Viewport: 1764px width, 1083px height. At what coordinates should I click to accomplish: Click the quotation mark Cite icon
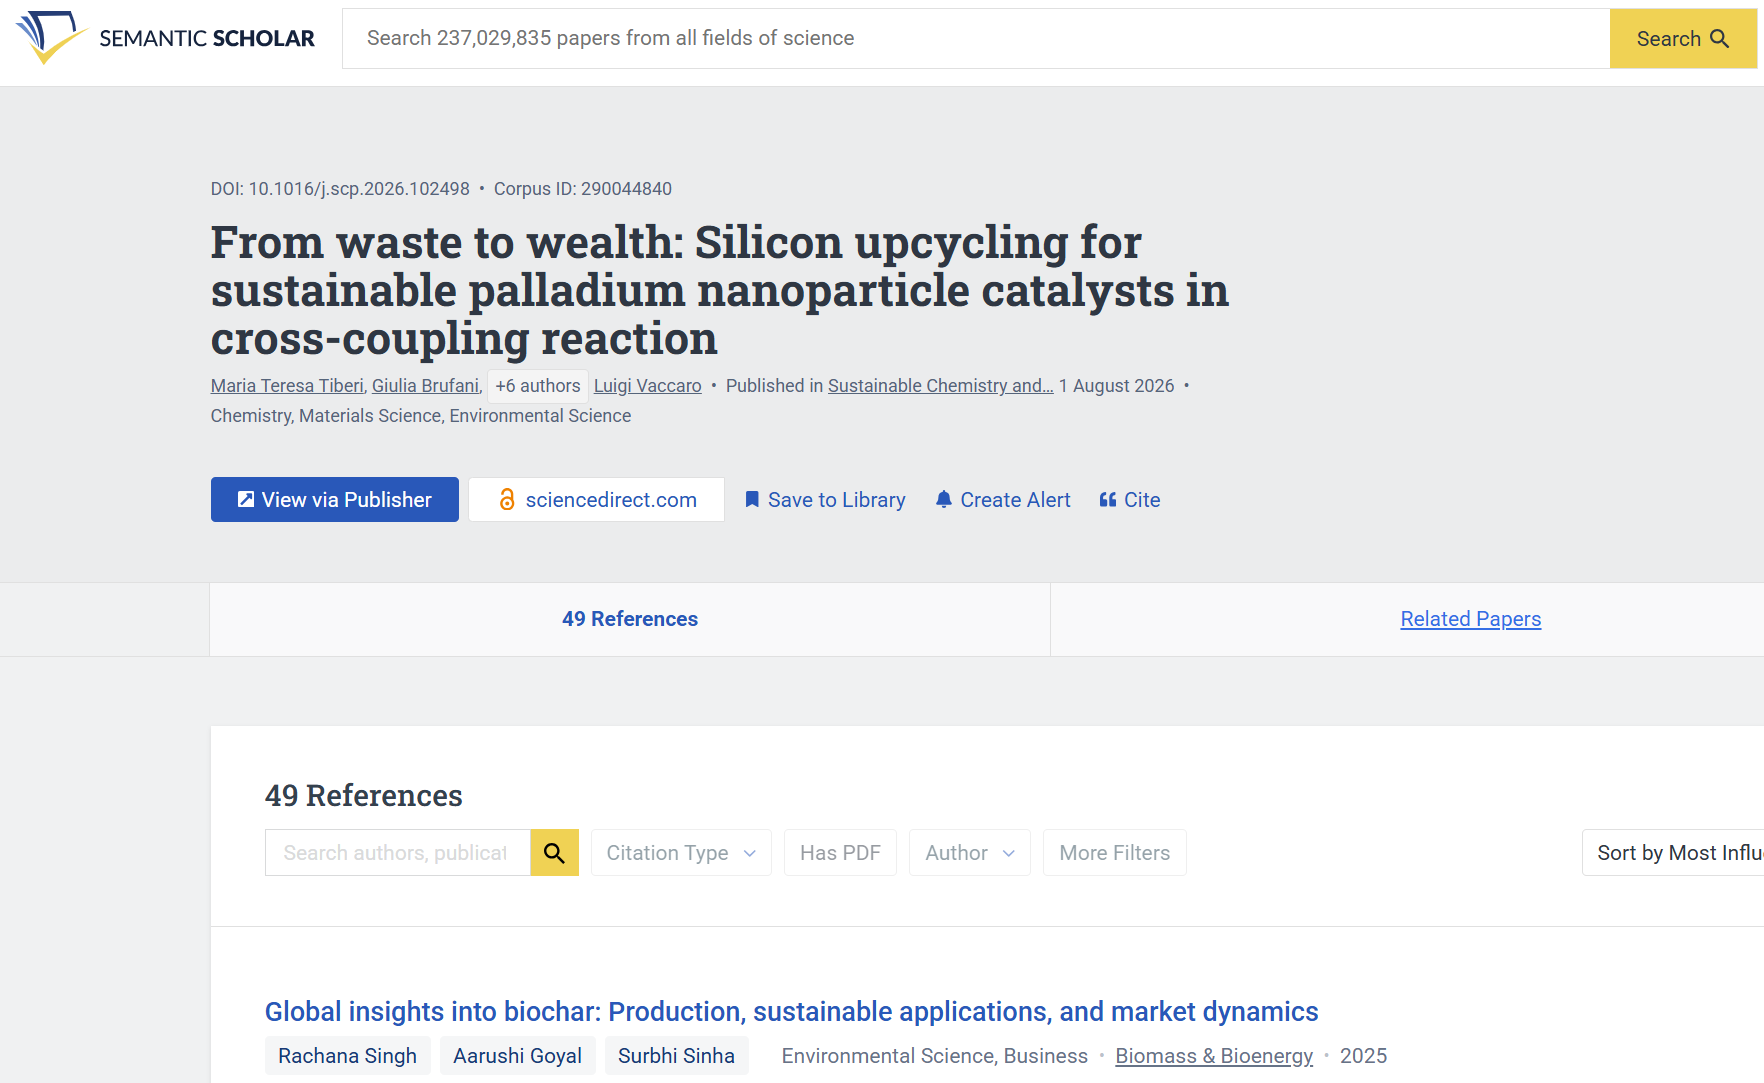pos(1108,499)
